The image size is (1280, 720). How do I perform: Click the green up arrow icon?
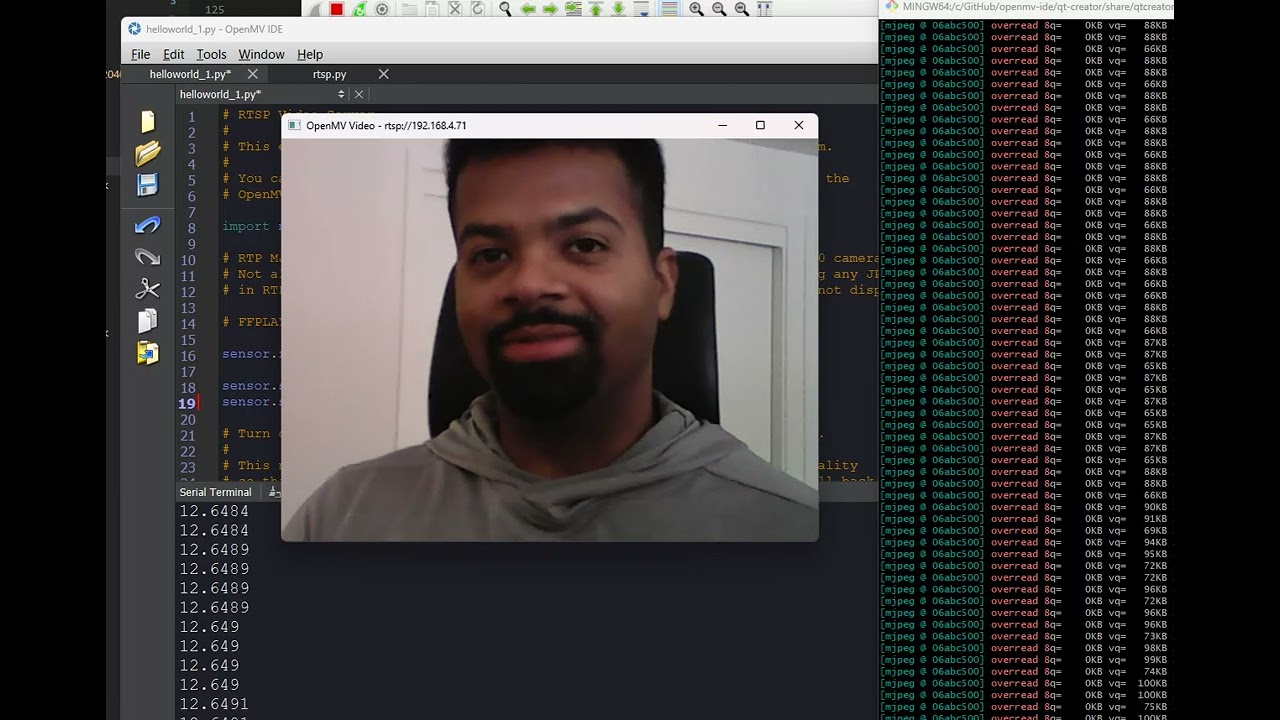(x=596, y=9)
